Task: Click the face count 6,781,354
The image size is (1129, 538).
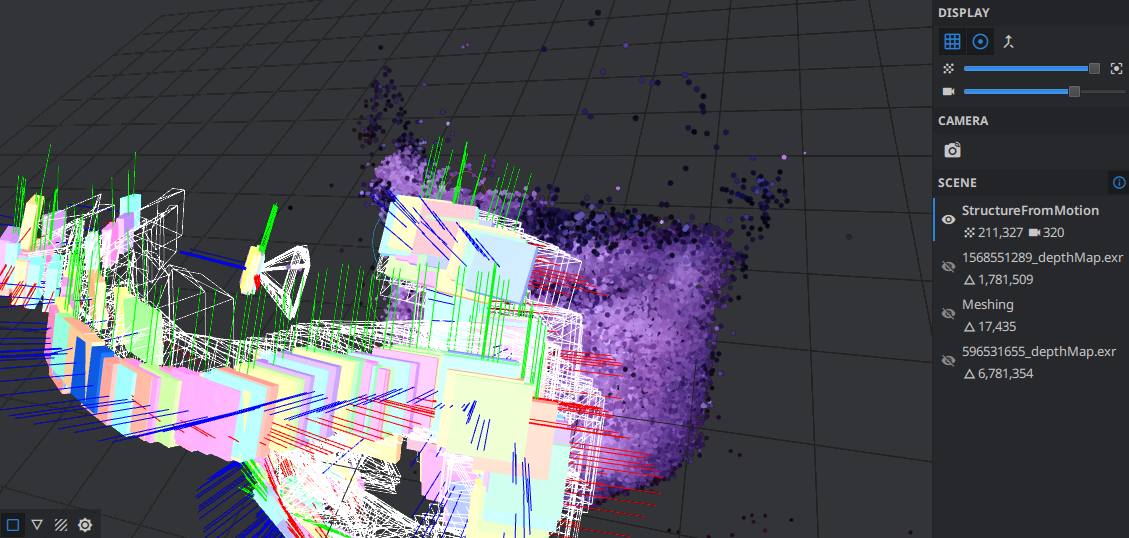Action: (x=1006, y=373)
